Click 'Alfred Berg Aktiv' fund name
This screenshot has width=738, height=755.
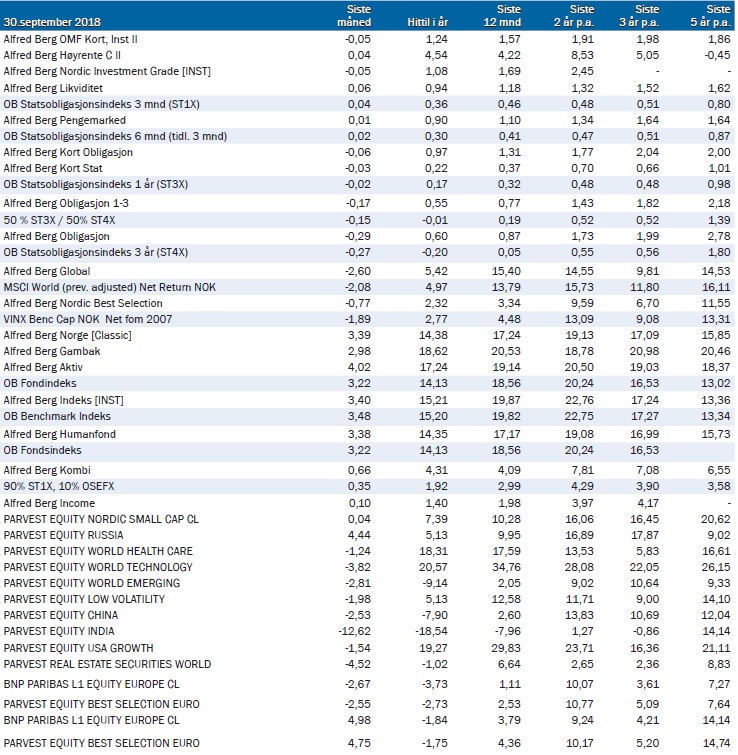[x=43, y=367]
